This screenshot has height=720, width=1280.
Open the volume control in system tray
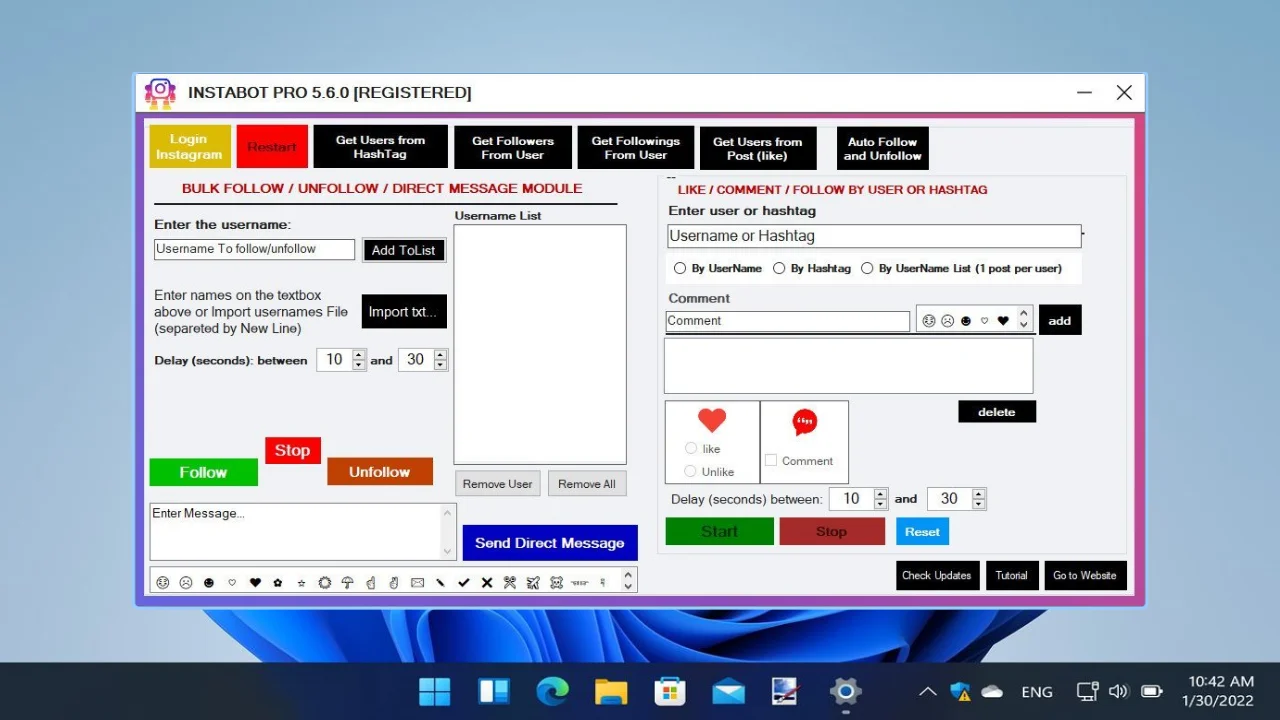click(x=1119, y=691)
